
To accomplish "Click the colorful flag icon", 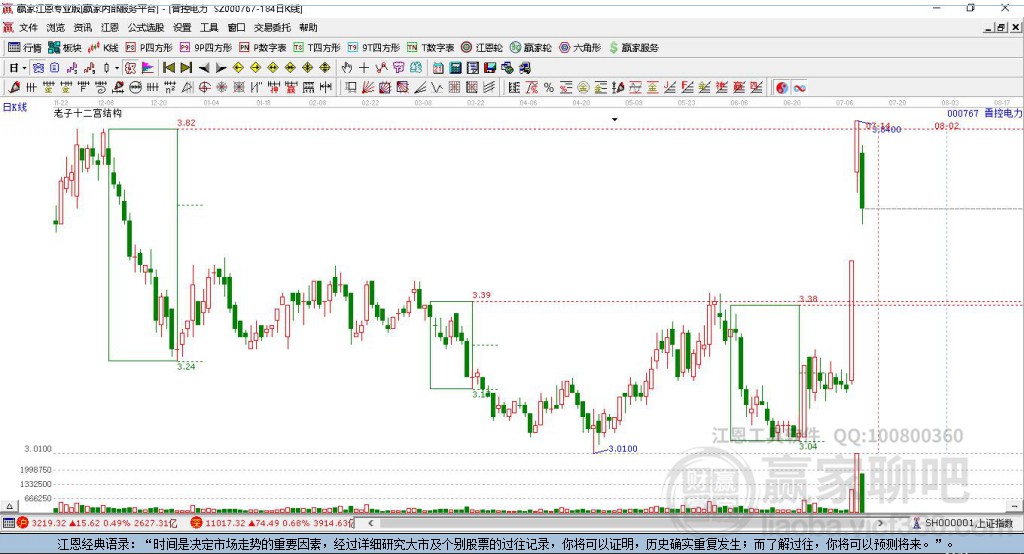I will click(x=148, y=68).
